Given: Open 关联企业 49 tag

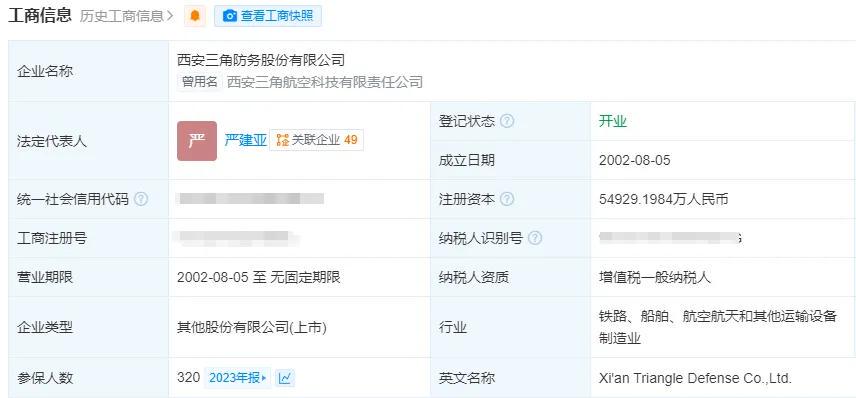Looking at the screenshot, I should coord(317,140).
